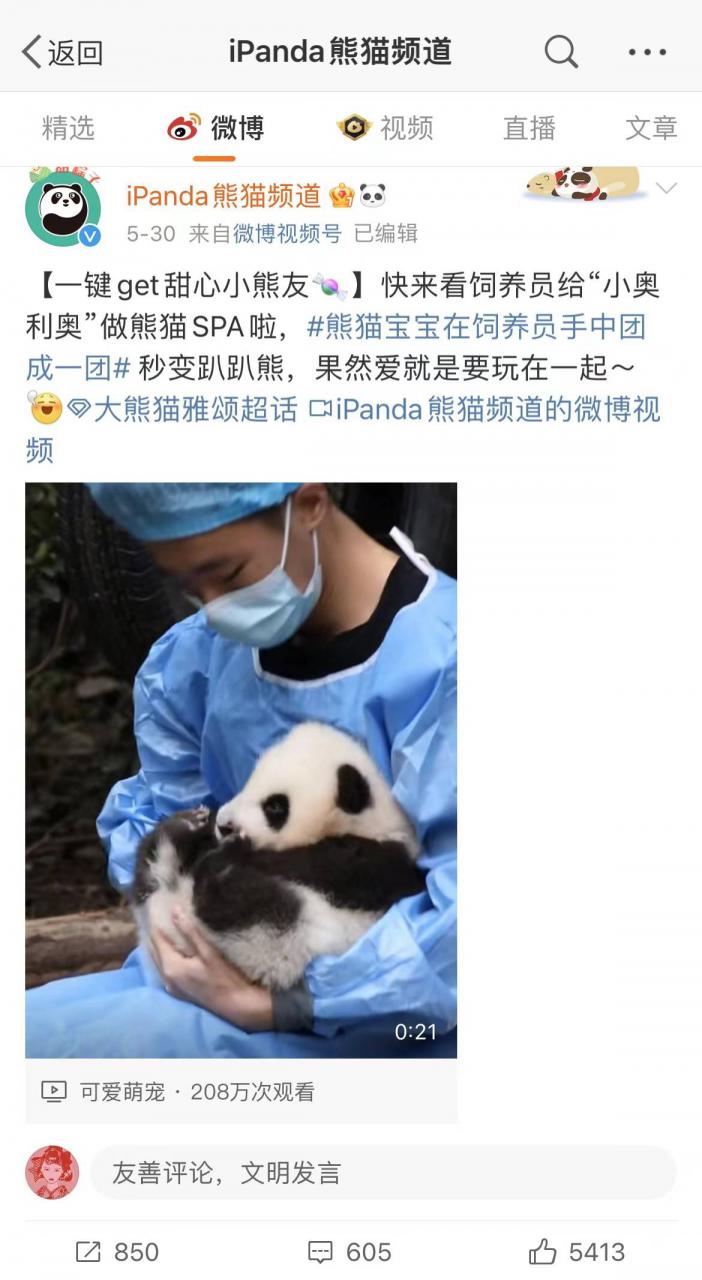
Task: Tap the repost icon showing 850
Action: coord(89,1252)
